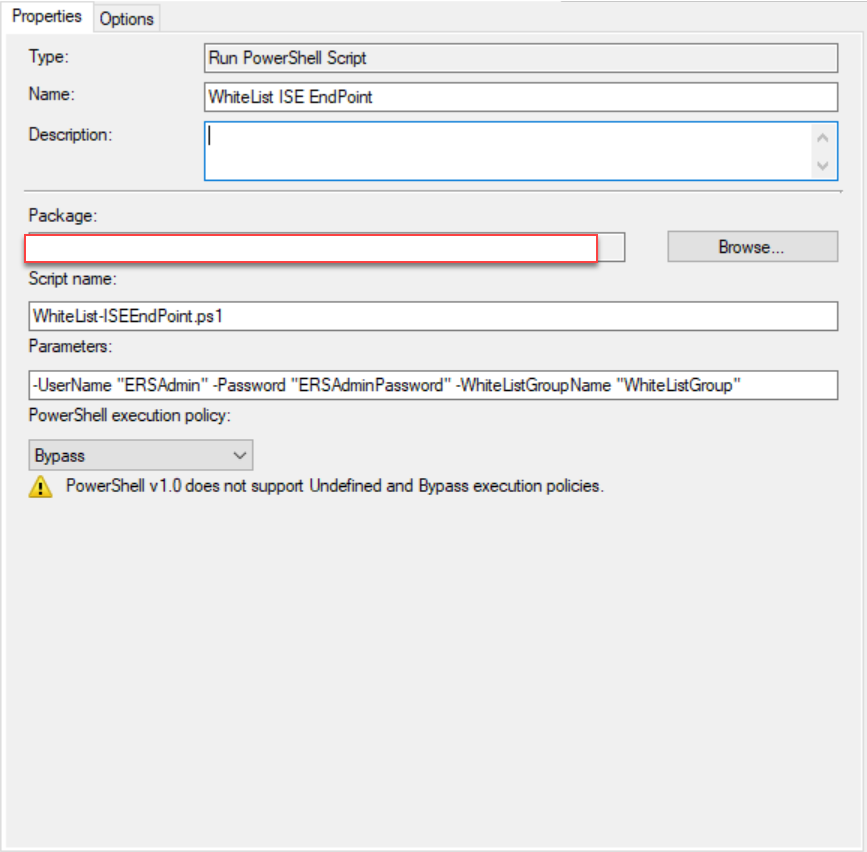
Task: Click the Package: label
Action: click(x=63, y=216)
